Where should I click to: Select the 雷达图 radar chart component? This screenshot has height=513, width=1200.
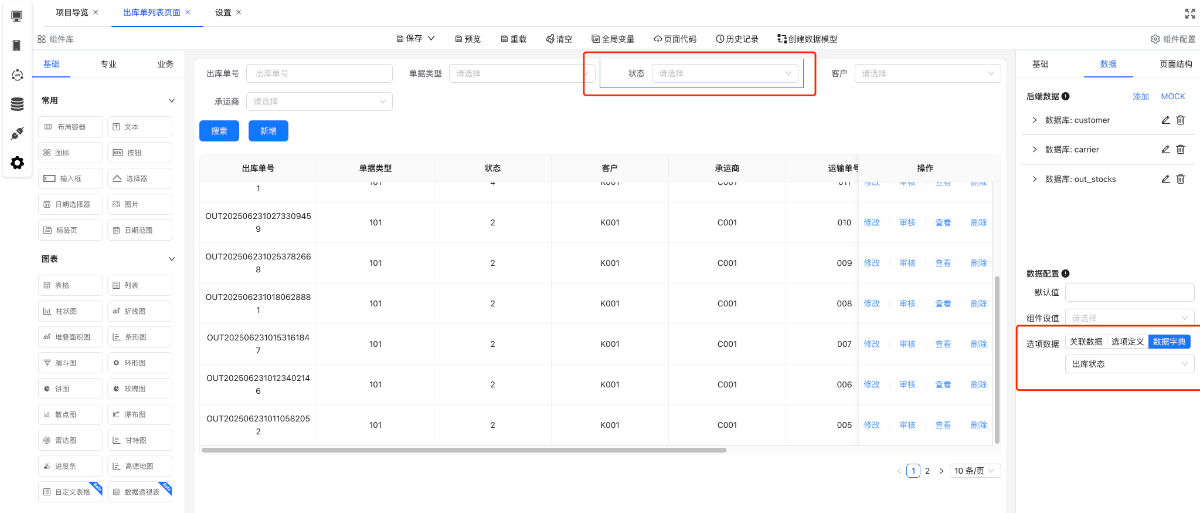(x=70, y=440)
